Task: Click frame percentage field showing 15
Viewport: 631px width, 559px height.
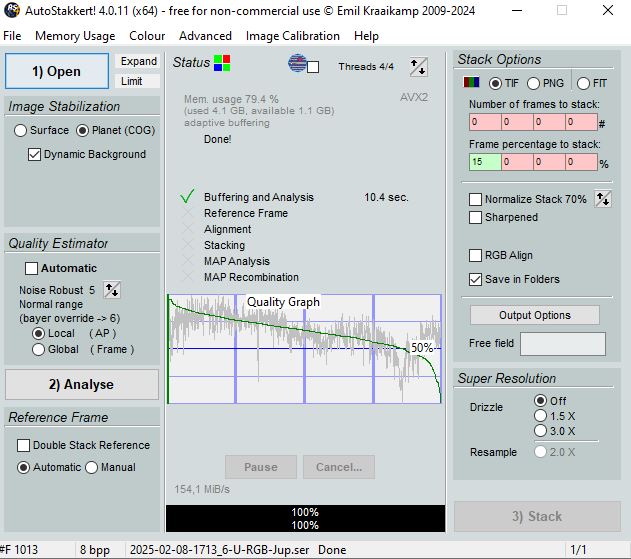Action: pos(485,162)
